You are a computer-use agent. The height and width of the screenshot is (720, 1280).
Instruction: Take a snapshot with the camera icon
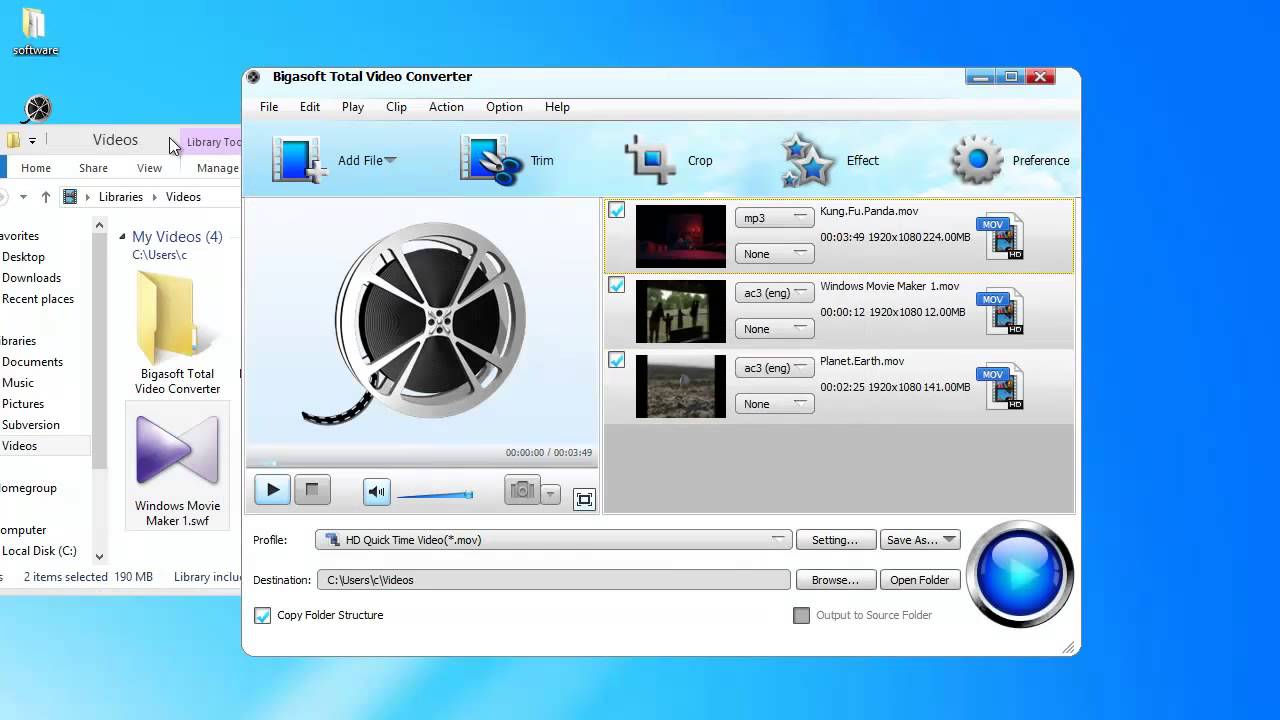pos(521,490)
